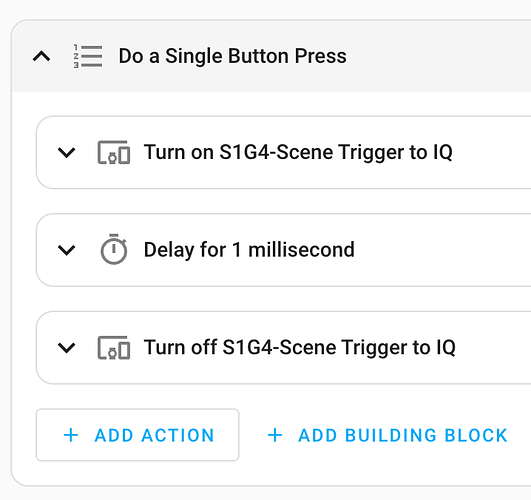Viewport: 531px width, 500px height.
Task: Click the stopwatch delay icon
Action: click(114, 249)
